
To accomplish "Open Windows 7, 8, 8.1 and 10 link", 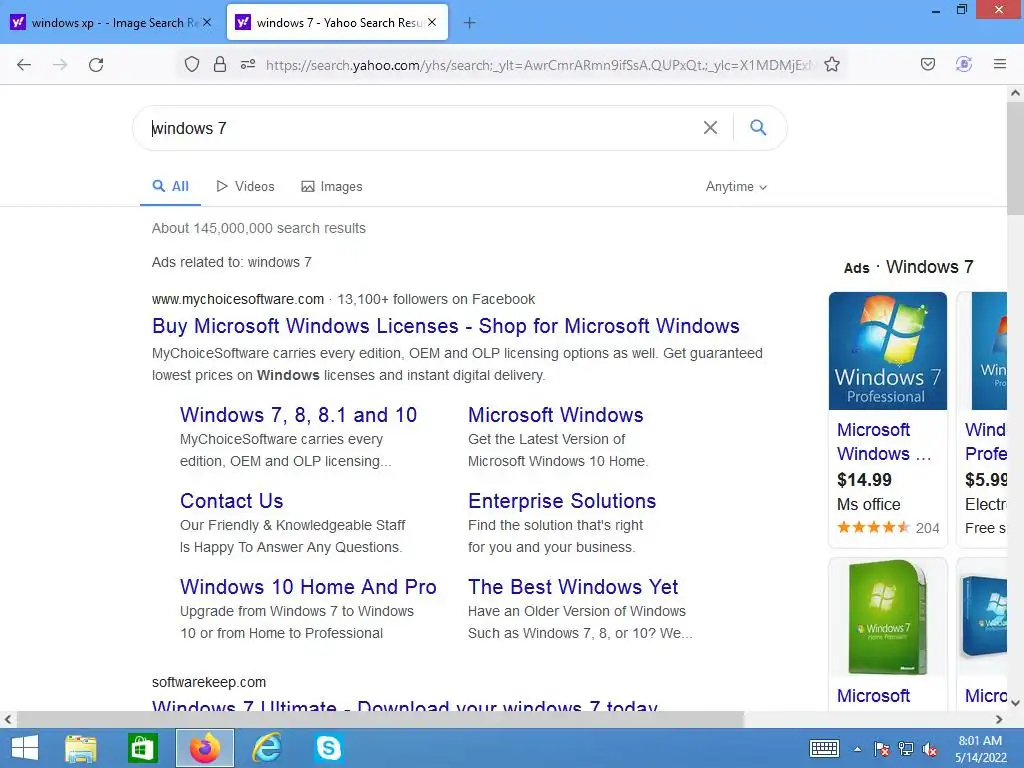I will point(298,415).
